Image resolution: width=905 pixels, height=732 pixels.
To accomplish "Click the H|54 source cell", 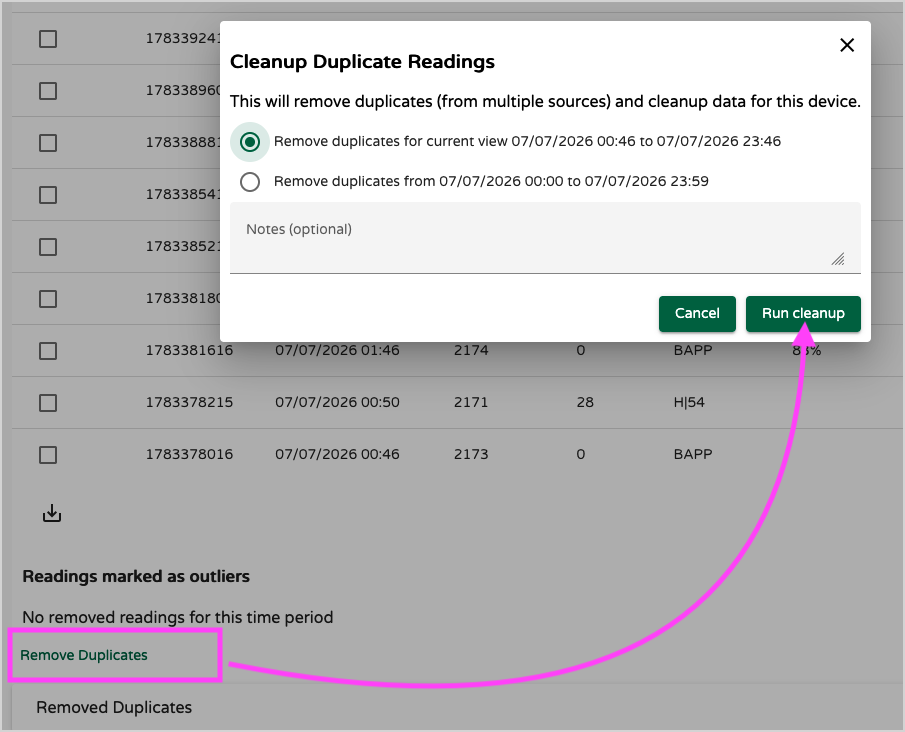I will tap(689, 402).
